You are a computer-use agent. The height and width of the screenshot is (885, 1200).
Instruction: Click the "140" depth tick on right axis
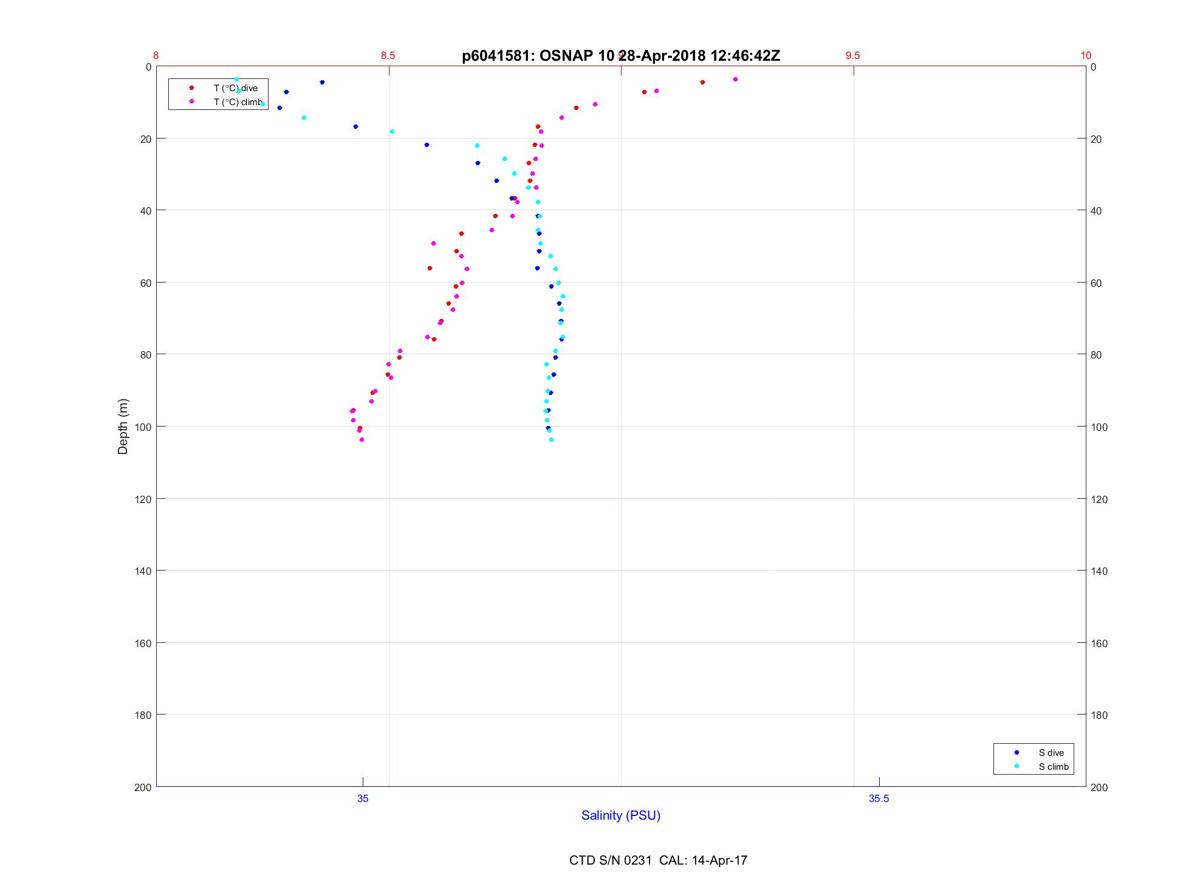1101,571
